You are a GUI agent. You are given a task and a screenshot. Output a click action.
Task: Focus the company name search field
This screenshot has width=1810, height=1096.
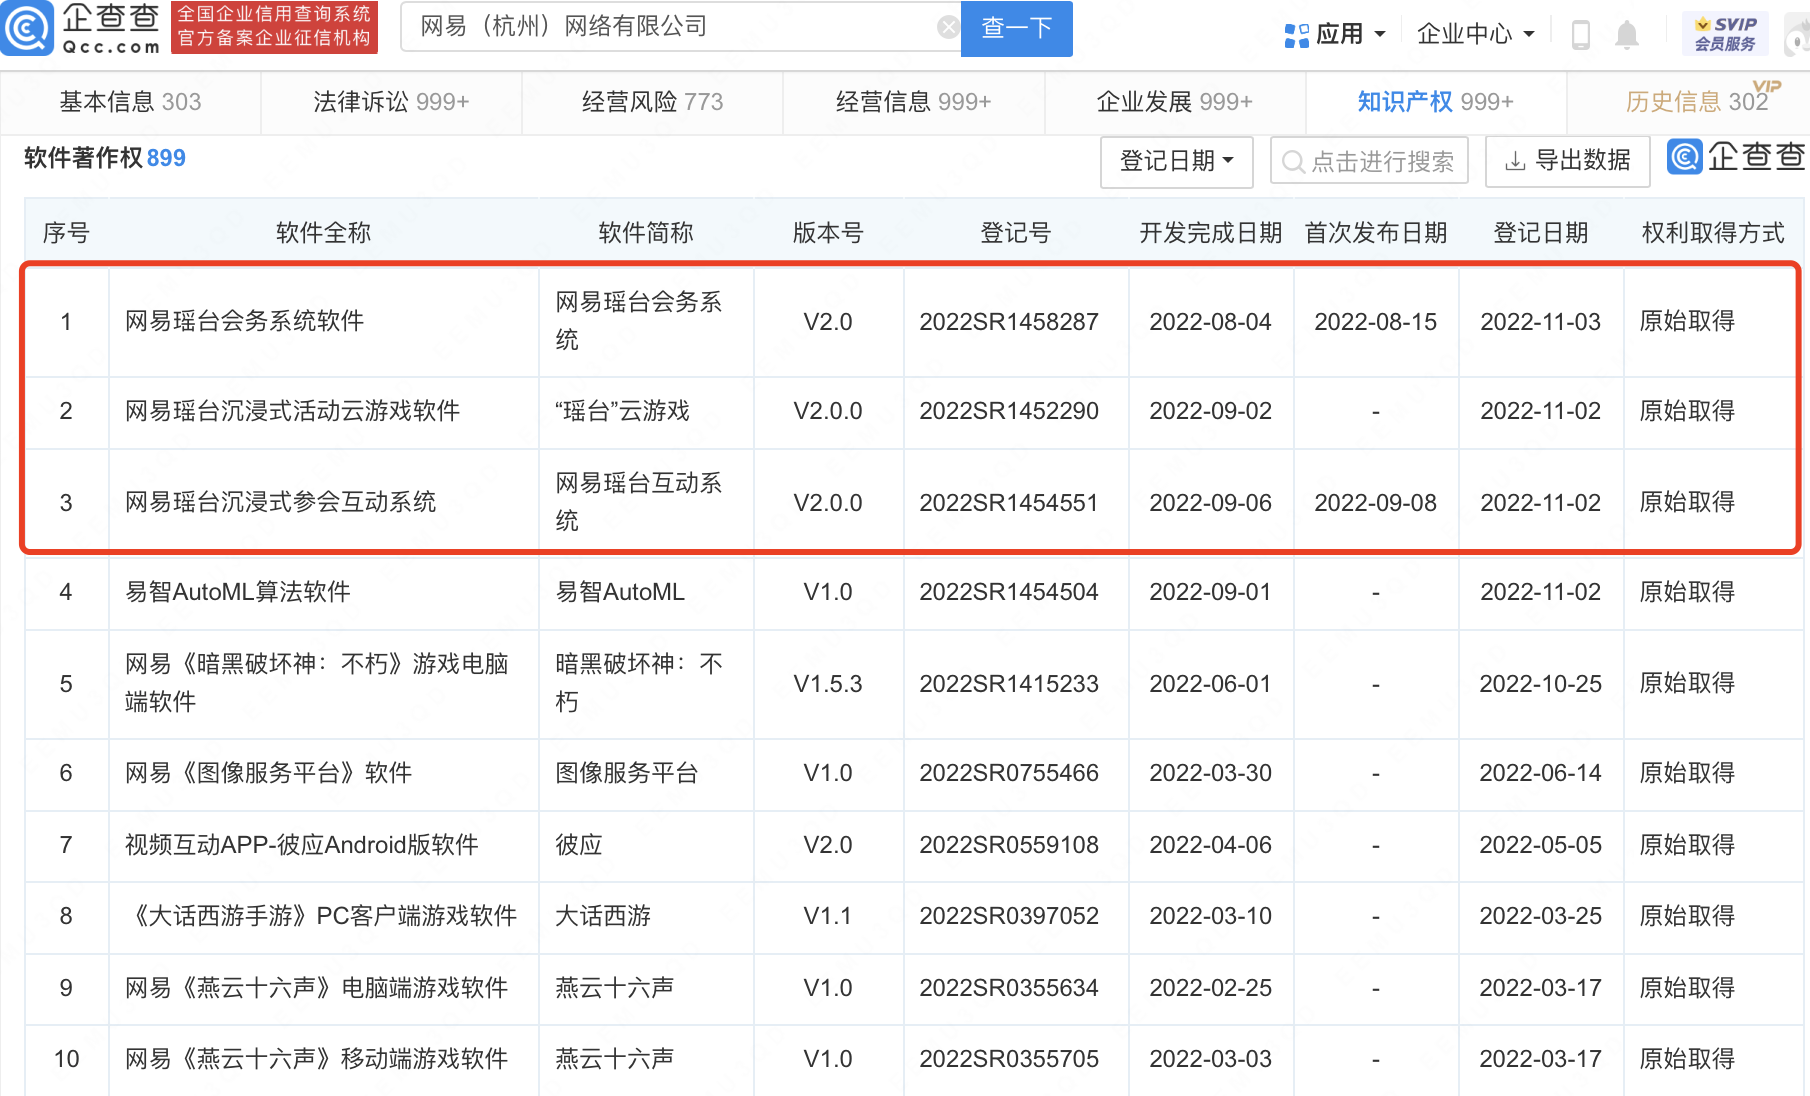click(670, 27)
